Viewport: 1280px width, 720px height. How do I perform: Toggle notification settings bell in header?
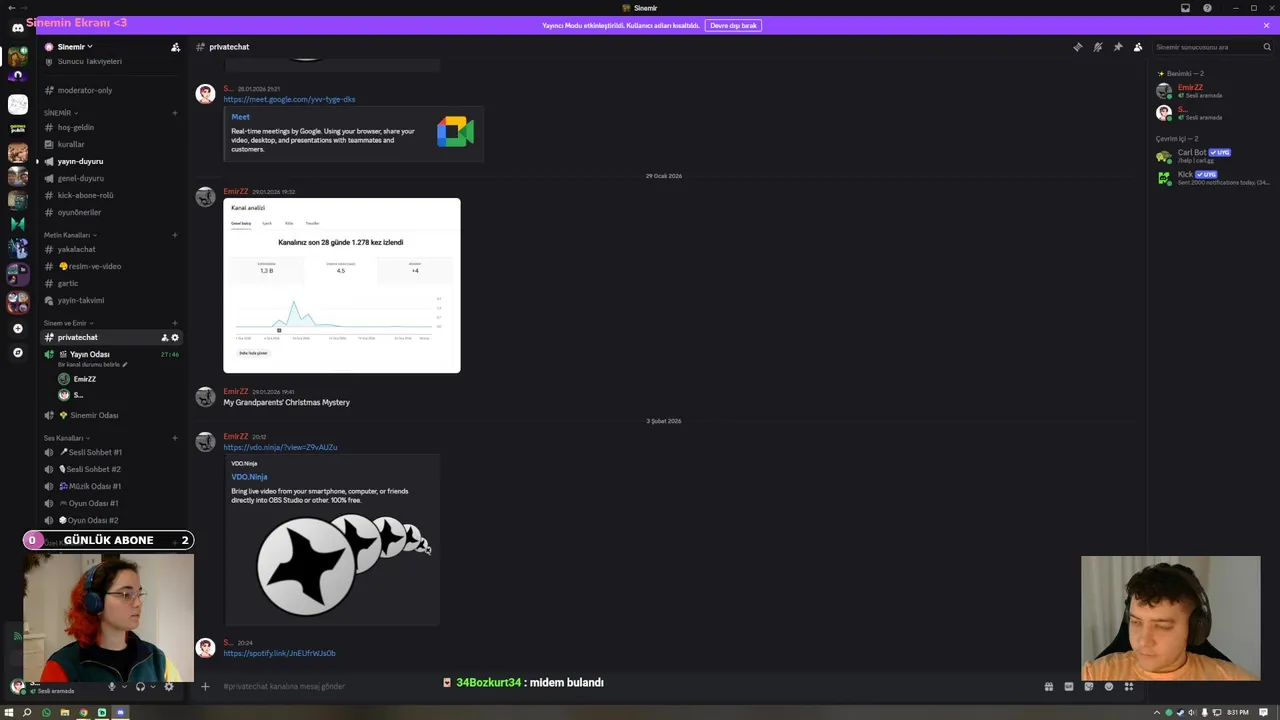(x=1097, y=47)
